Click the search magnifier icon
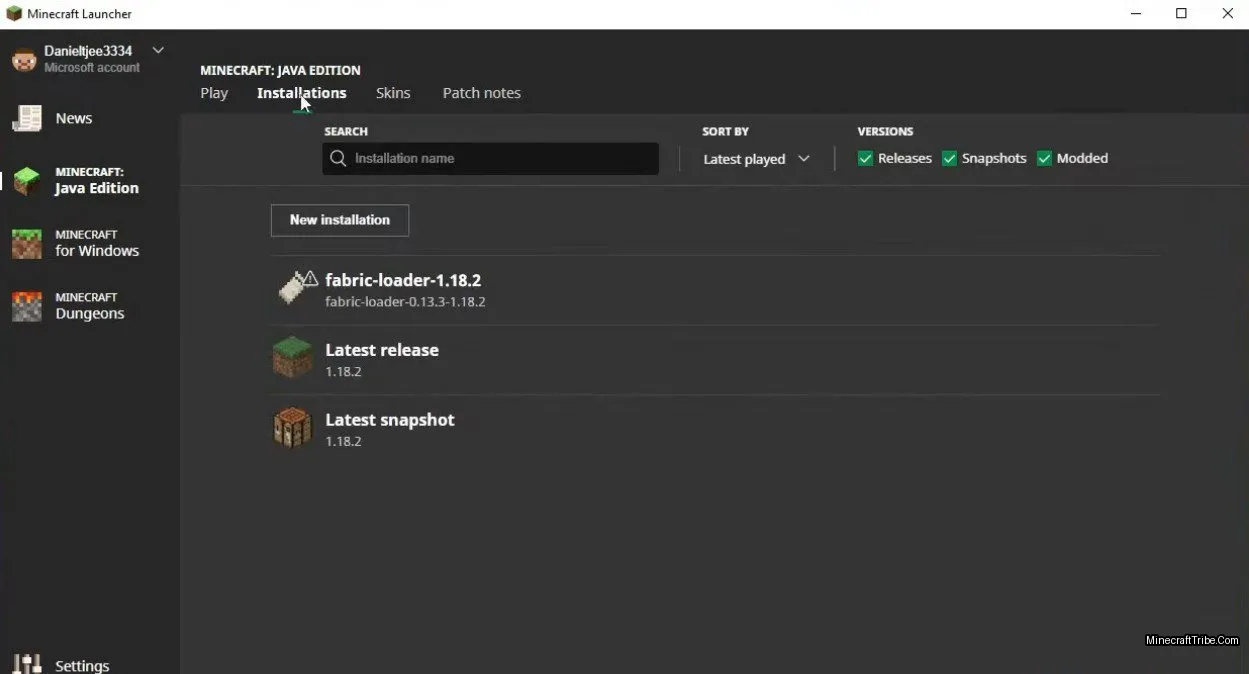Screen dimensions: 1249x674 coord(338,158)
